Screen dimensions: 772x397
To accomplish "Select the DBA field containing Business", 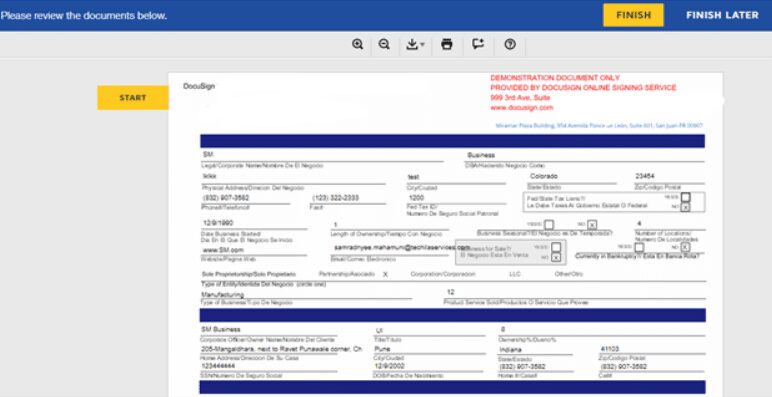I will 585,155.
